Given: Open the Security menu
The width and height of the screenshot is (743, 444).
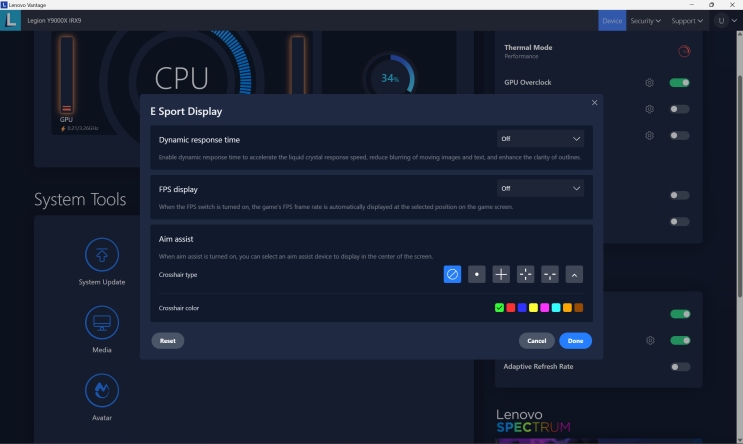Looking at the screenshot, I should (x=645, y=20).
